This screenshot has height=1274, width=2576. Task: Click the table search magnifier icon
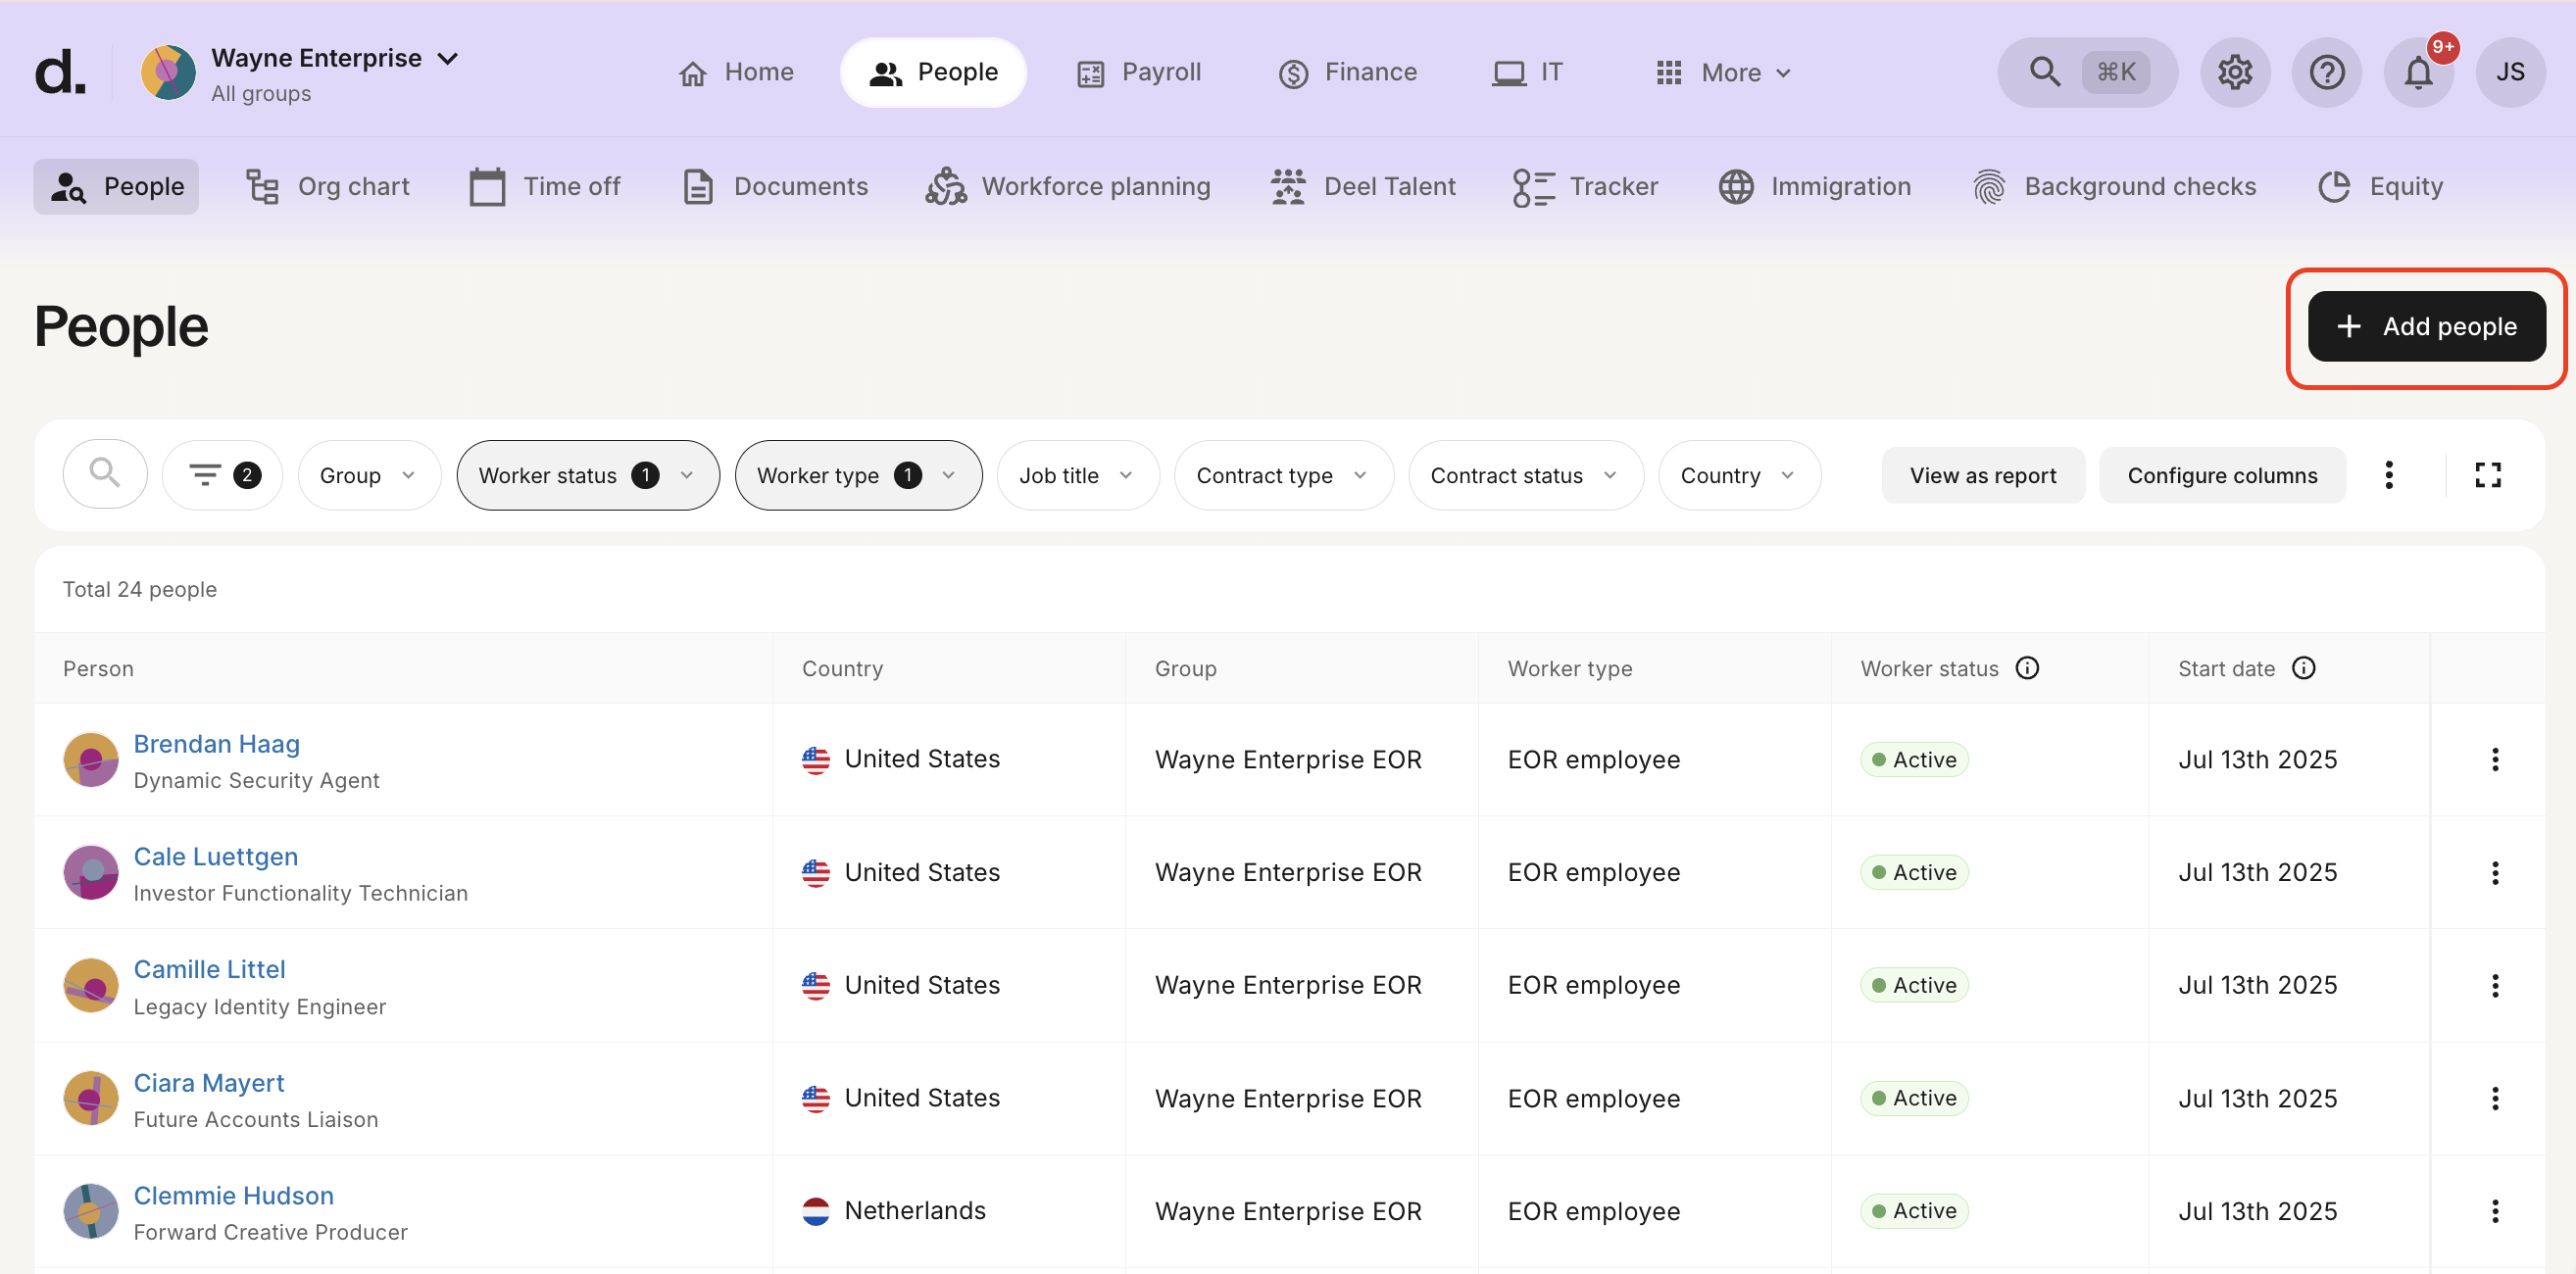point(104,474)
